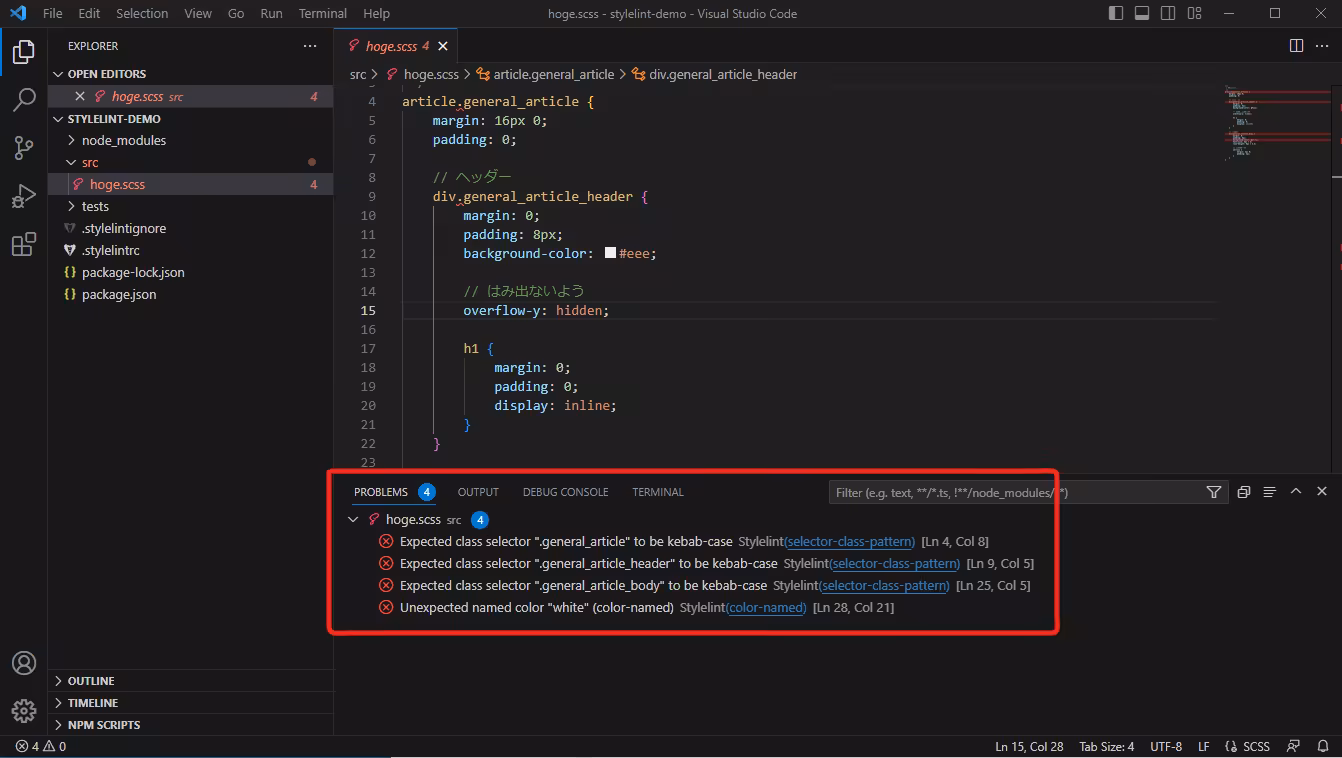
Task: Click the editor minimap
Action: (1275, 125)
